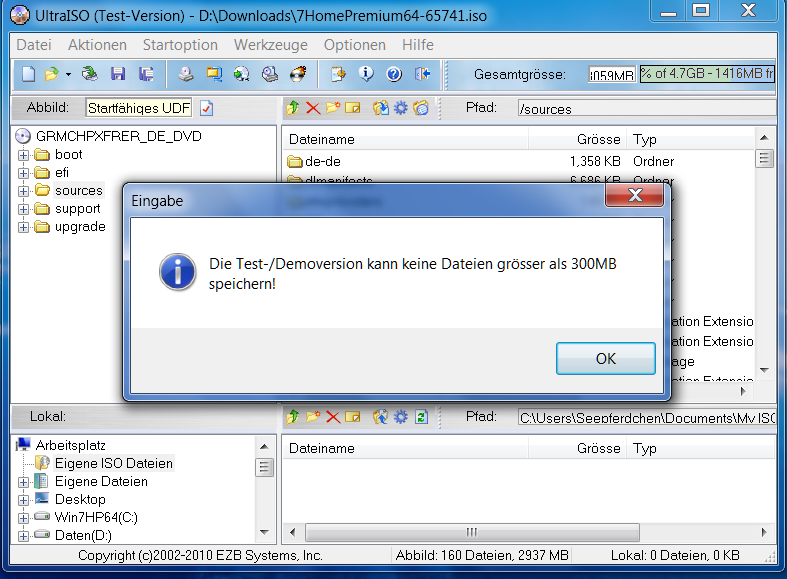The height and width of the screenshot is (579, 787).
Task: Open the Werkzeuge menu
Action: (x=271, y=45)
